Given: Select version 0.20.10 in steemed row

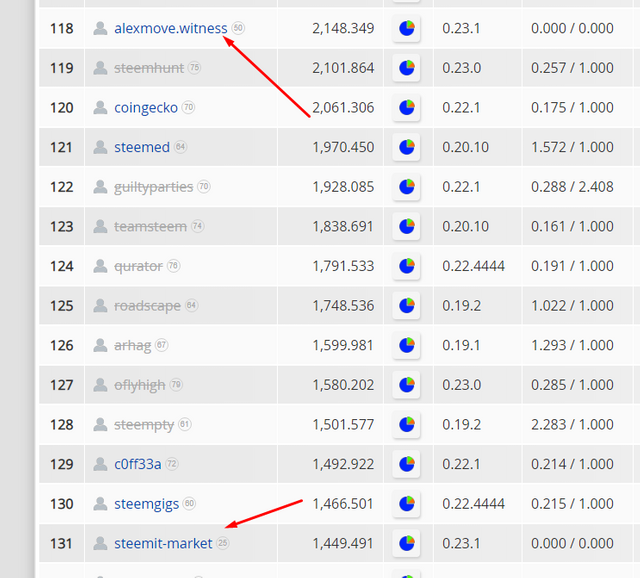Looking at the screenshot, I should click(x=465, y=147).
